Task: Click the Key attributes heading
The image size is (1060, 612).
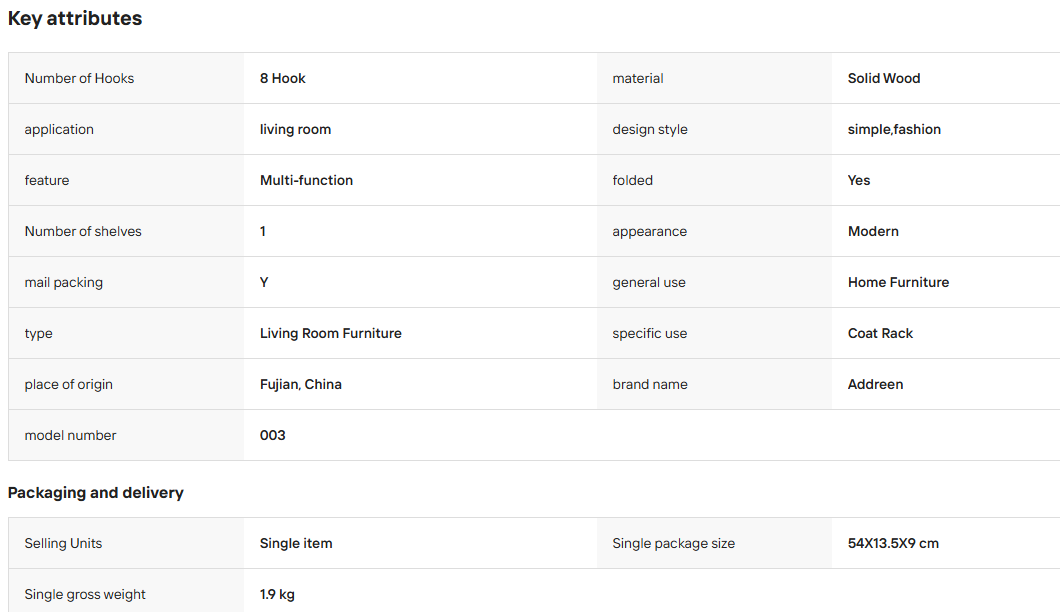Action: coord(75,18)
